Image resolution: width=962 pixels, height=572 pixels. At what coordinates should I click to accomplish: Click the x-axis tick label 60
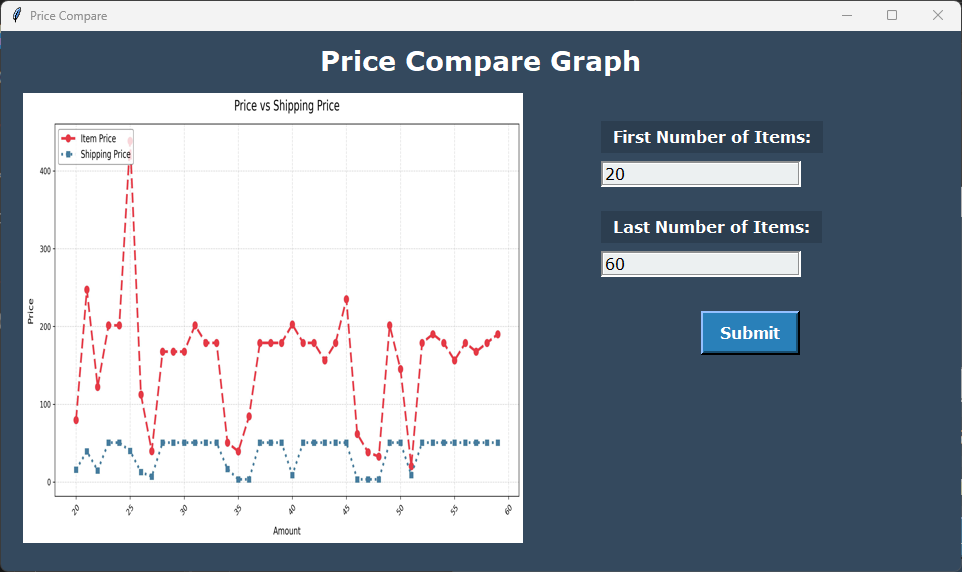[x=508, y=509]
